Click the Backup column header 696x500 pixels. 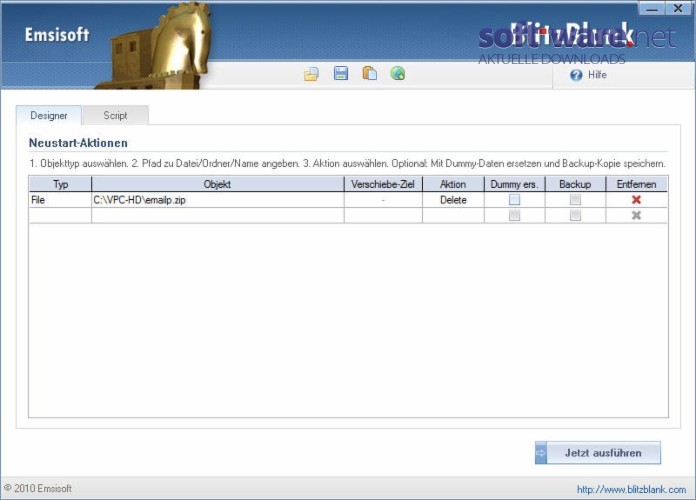point(575,184)
